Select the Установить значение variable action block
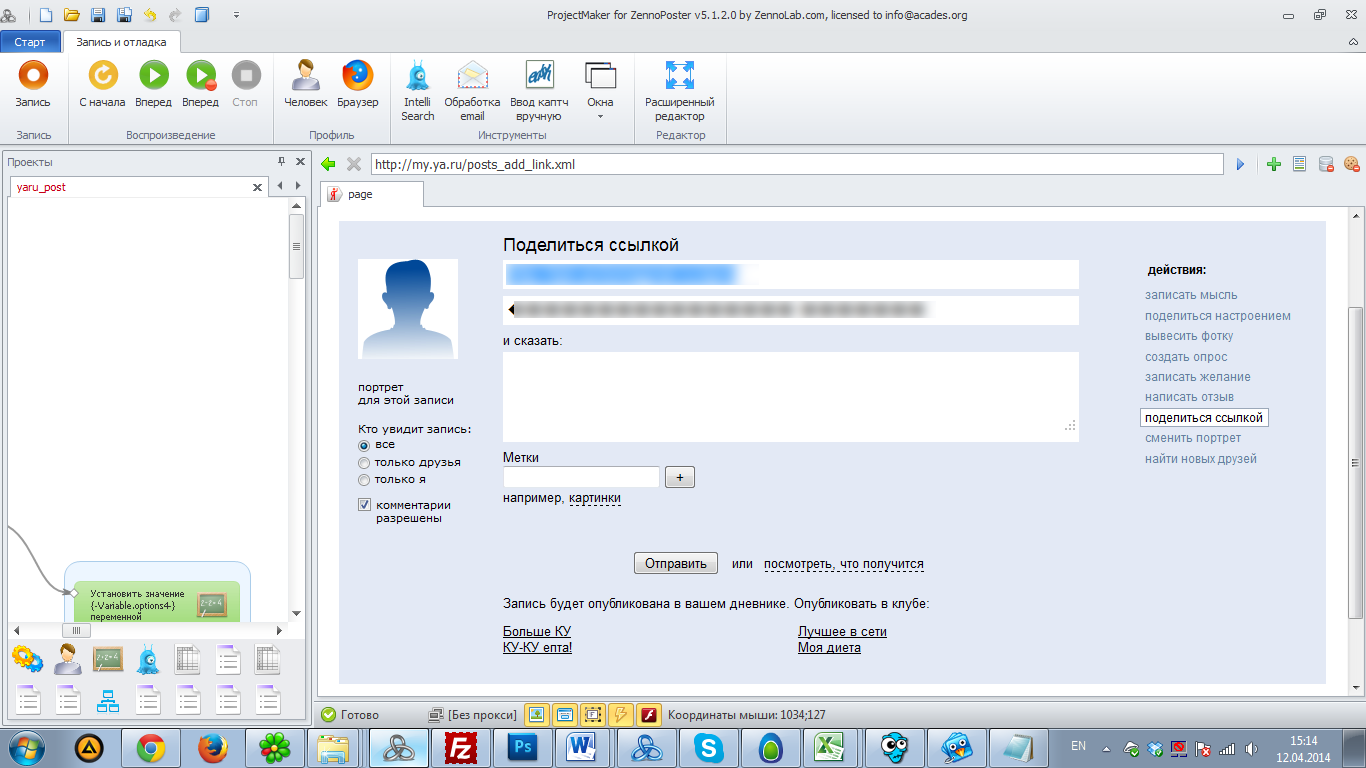This screenshot has height=768, width=1366. (157, 603)
